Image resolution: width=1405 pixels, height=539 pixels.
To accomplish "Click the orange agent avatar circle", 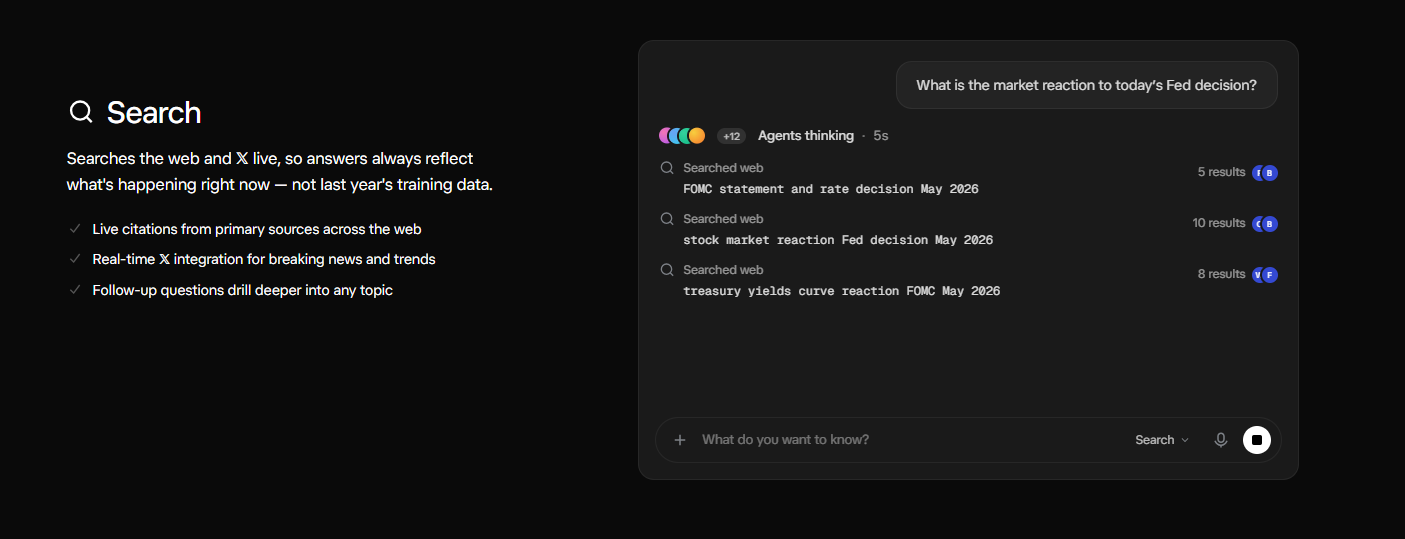I will point(697,136).
